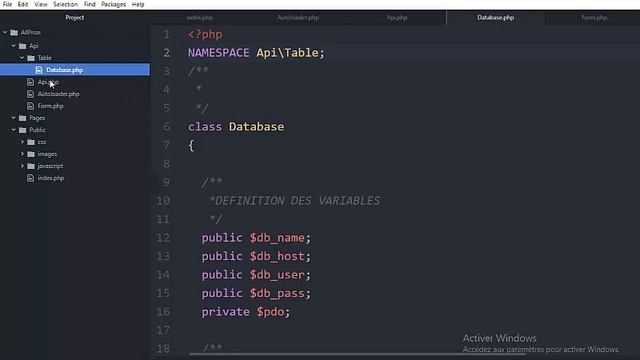
Task: Expand the css folder chevron
Action: (22, 142)
